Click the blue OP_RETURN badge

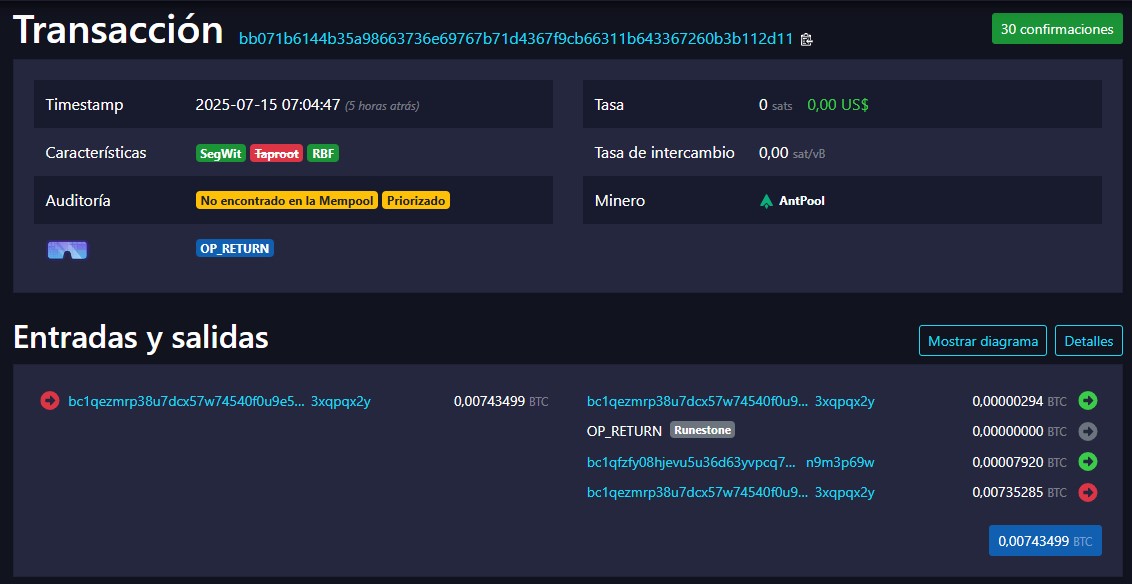tap(235, 248)
